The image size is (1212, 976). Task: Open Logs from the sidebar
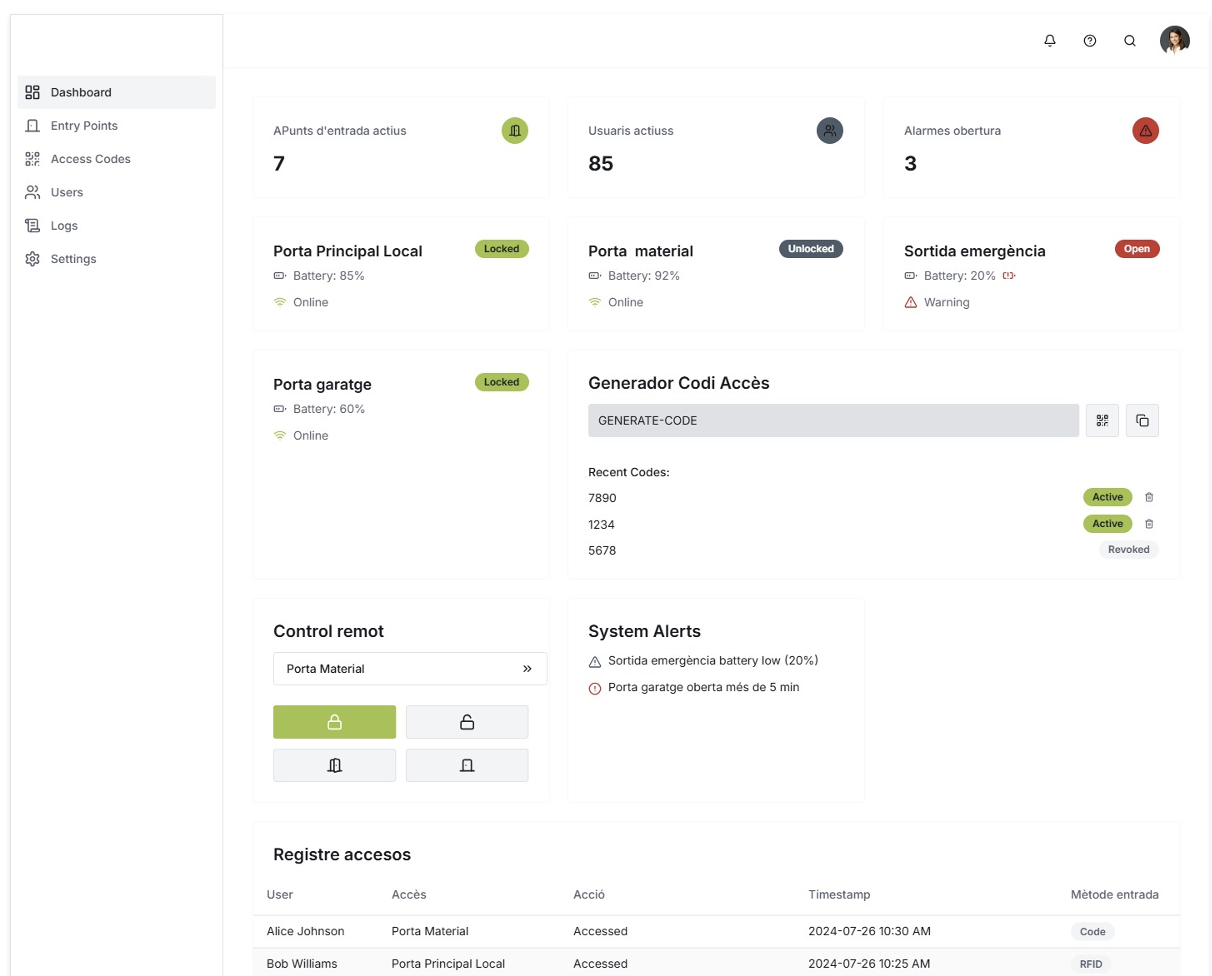[x=64, y=226]
